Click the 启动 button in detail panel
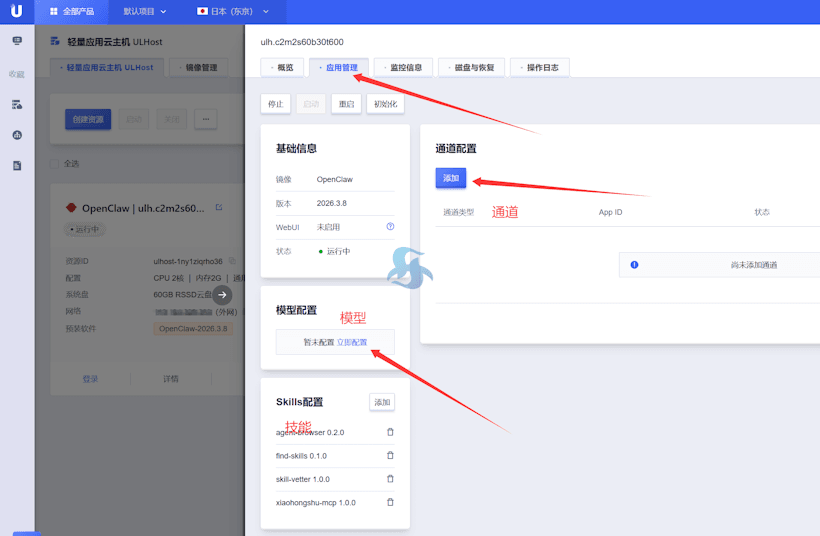Screen dimensions: 820x536 311,104
